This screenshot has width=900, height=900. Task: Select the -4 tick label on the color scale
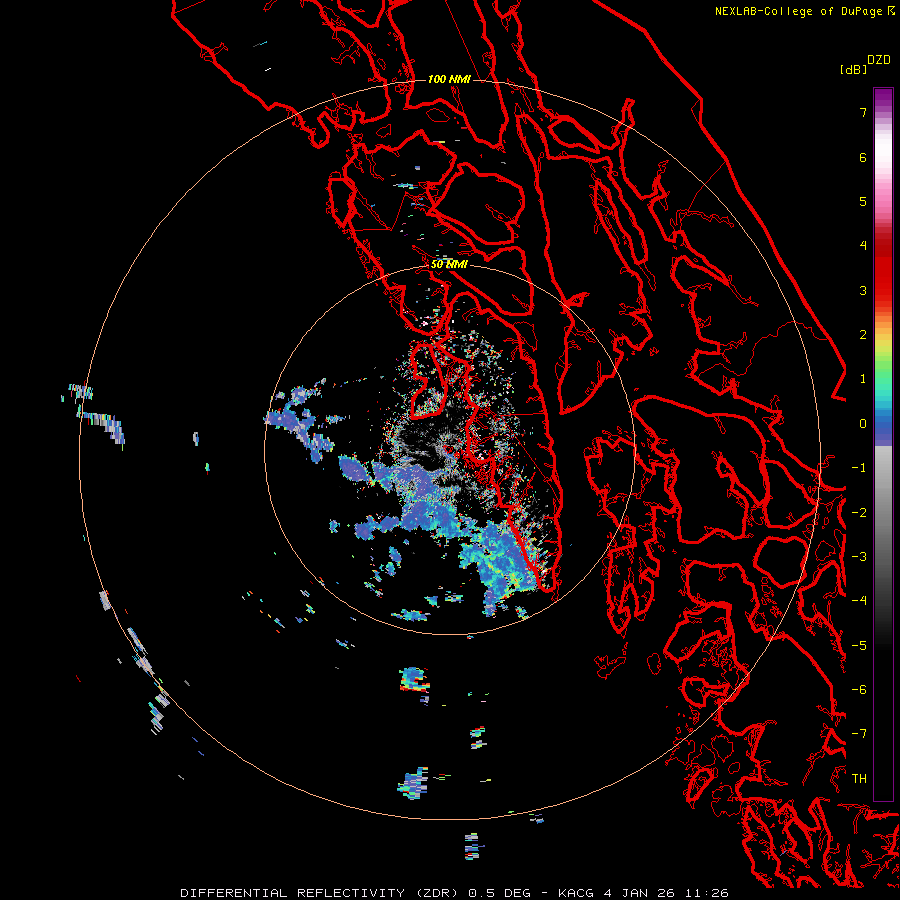pyautogui.click(x=859, y=601)
